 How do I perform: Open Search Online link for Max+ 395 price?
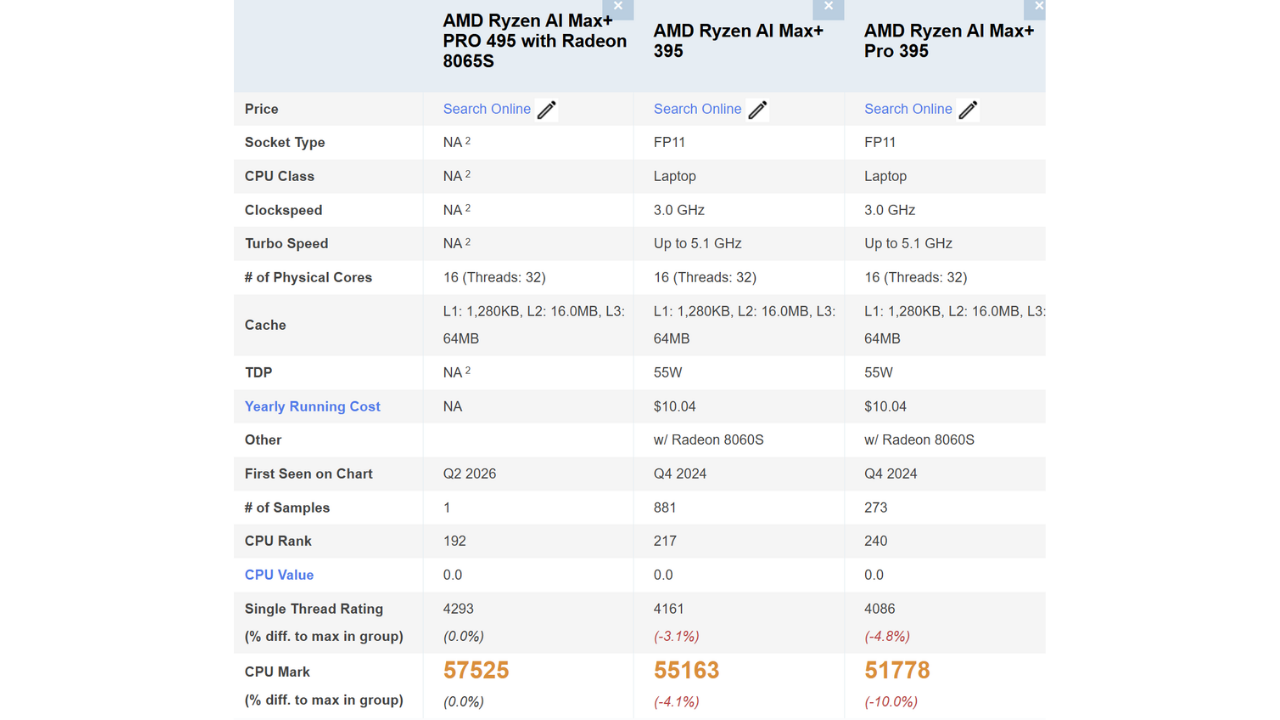[x=698, y=109]
